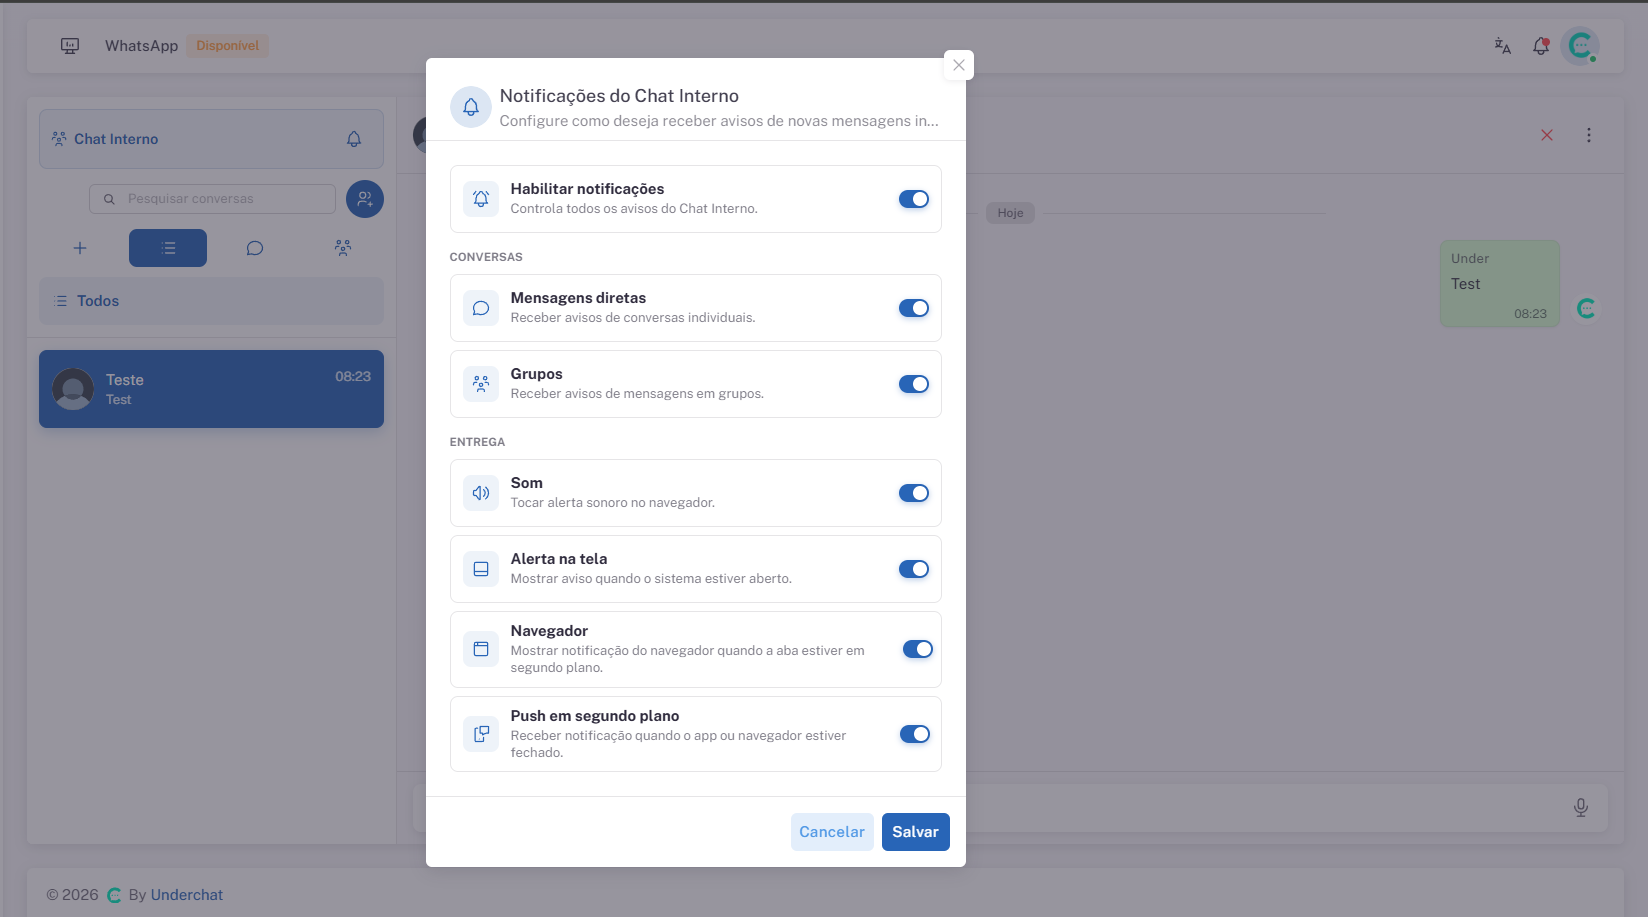Click the Teste contact avatar
This screenshot has height=917, width=1648.
click(x=73, y=389)
